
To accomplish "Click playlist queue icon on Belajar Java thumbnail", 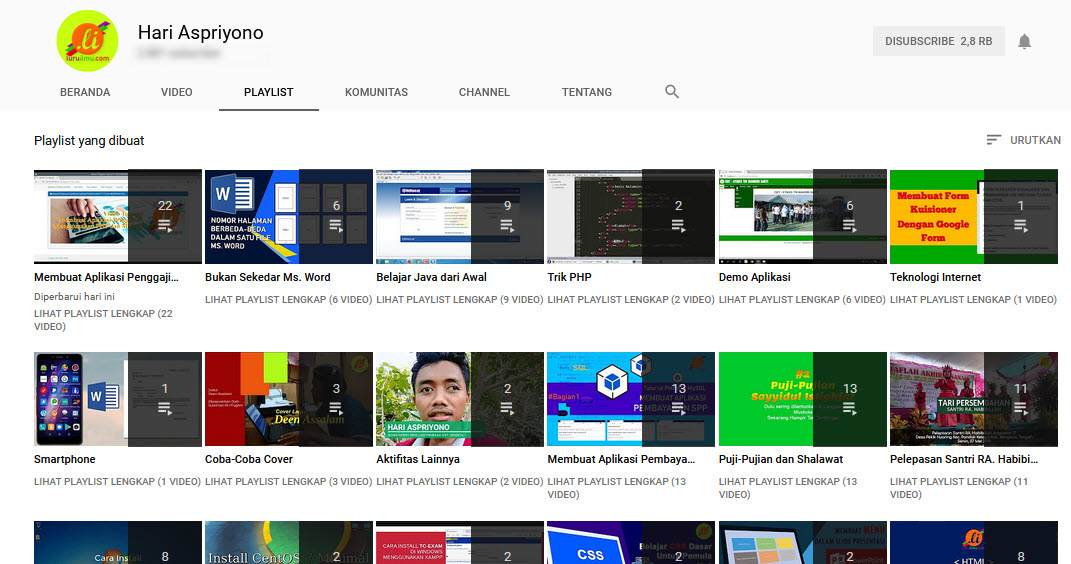I will click(x=507, y=225).
